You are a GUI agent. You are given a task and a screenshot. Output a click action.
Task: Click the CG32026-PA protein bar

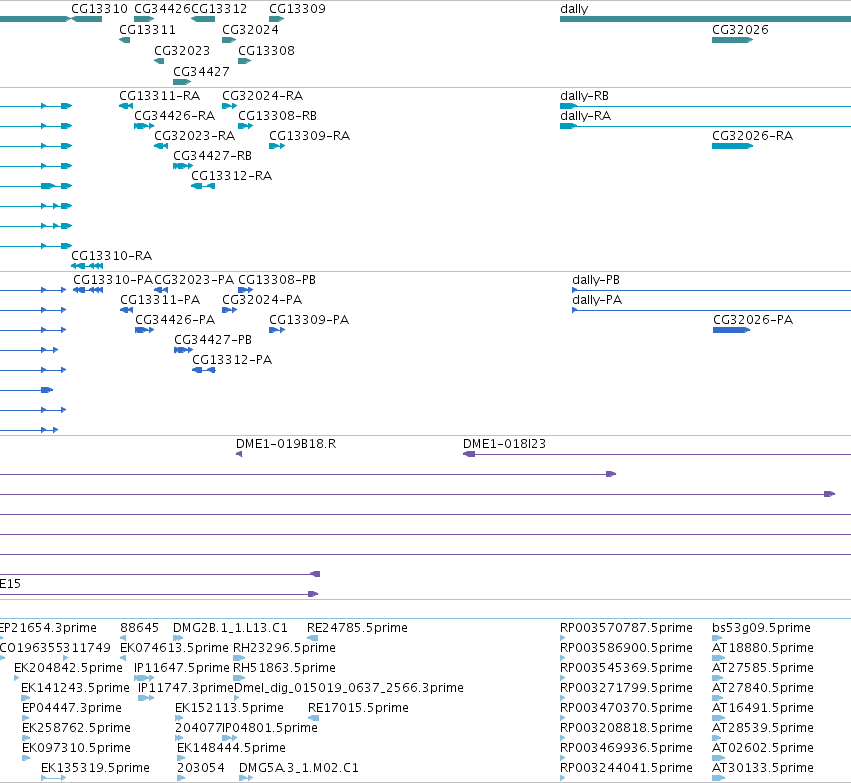[732, 330]
